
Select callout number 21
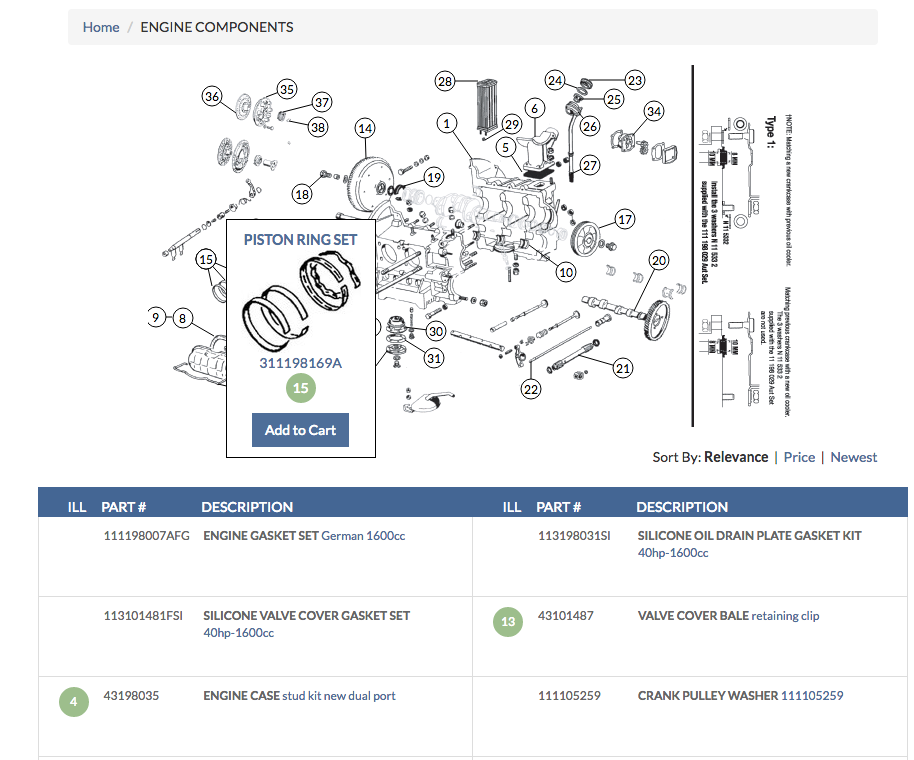pyautogui.click(x=623, y=368)
